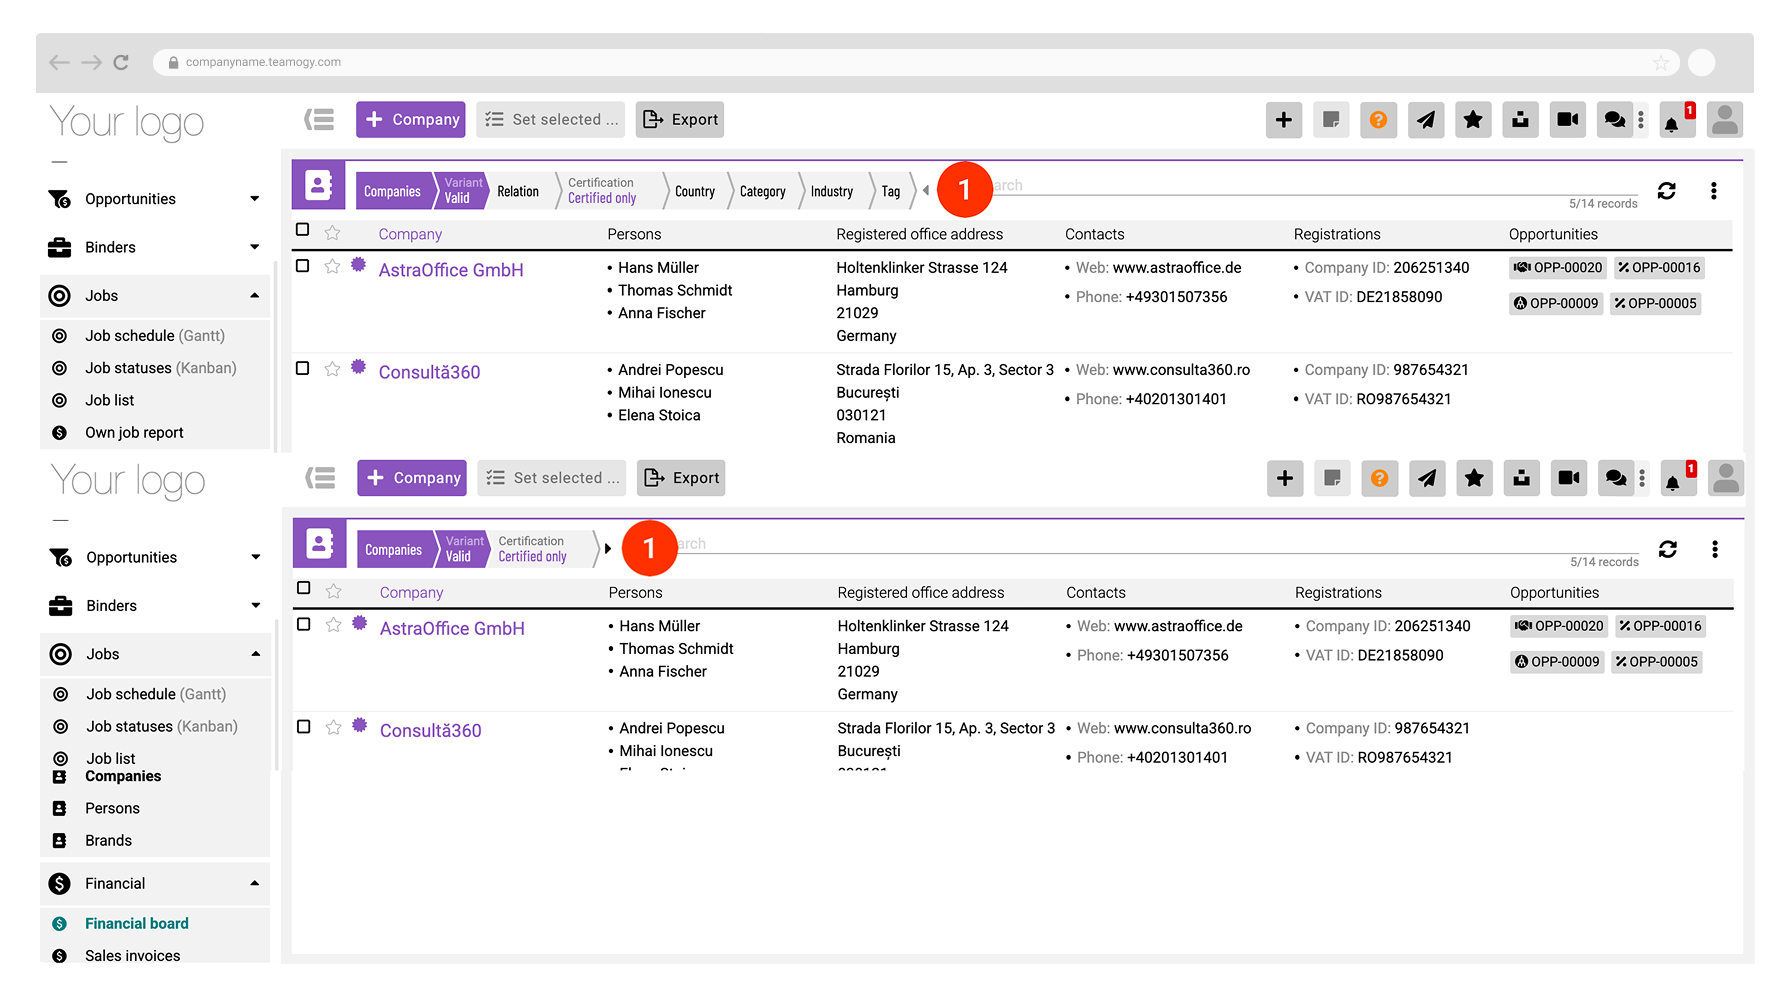1781x983 pixels.
Task: Collapse the Financial sidebar section
Action: point(255,883)
